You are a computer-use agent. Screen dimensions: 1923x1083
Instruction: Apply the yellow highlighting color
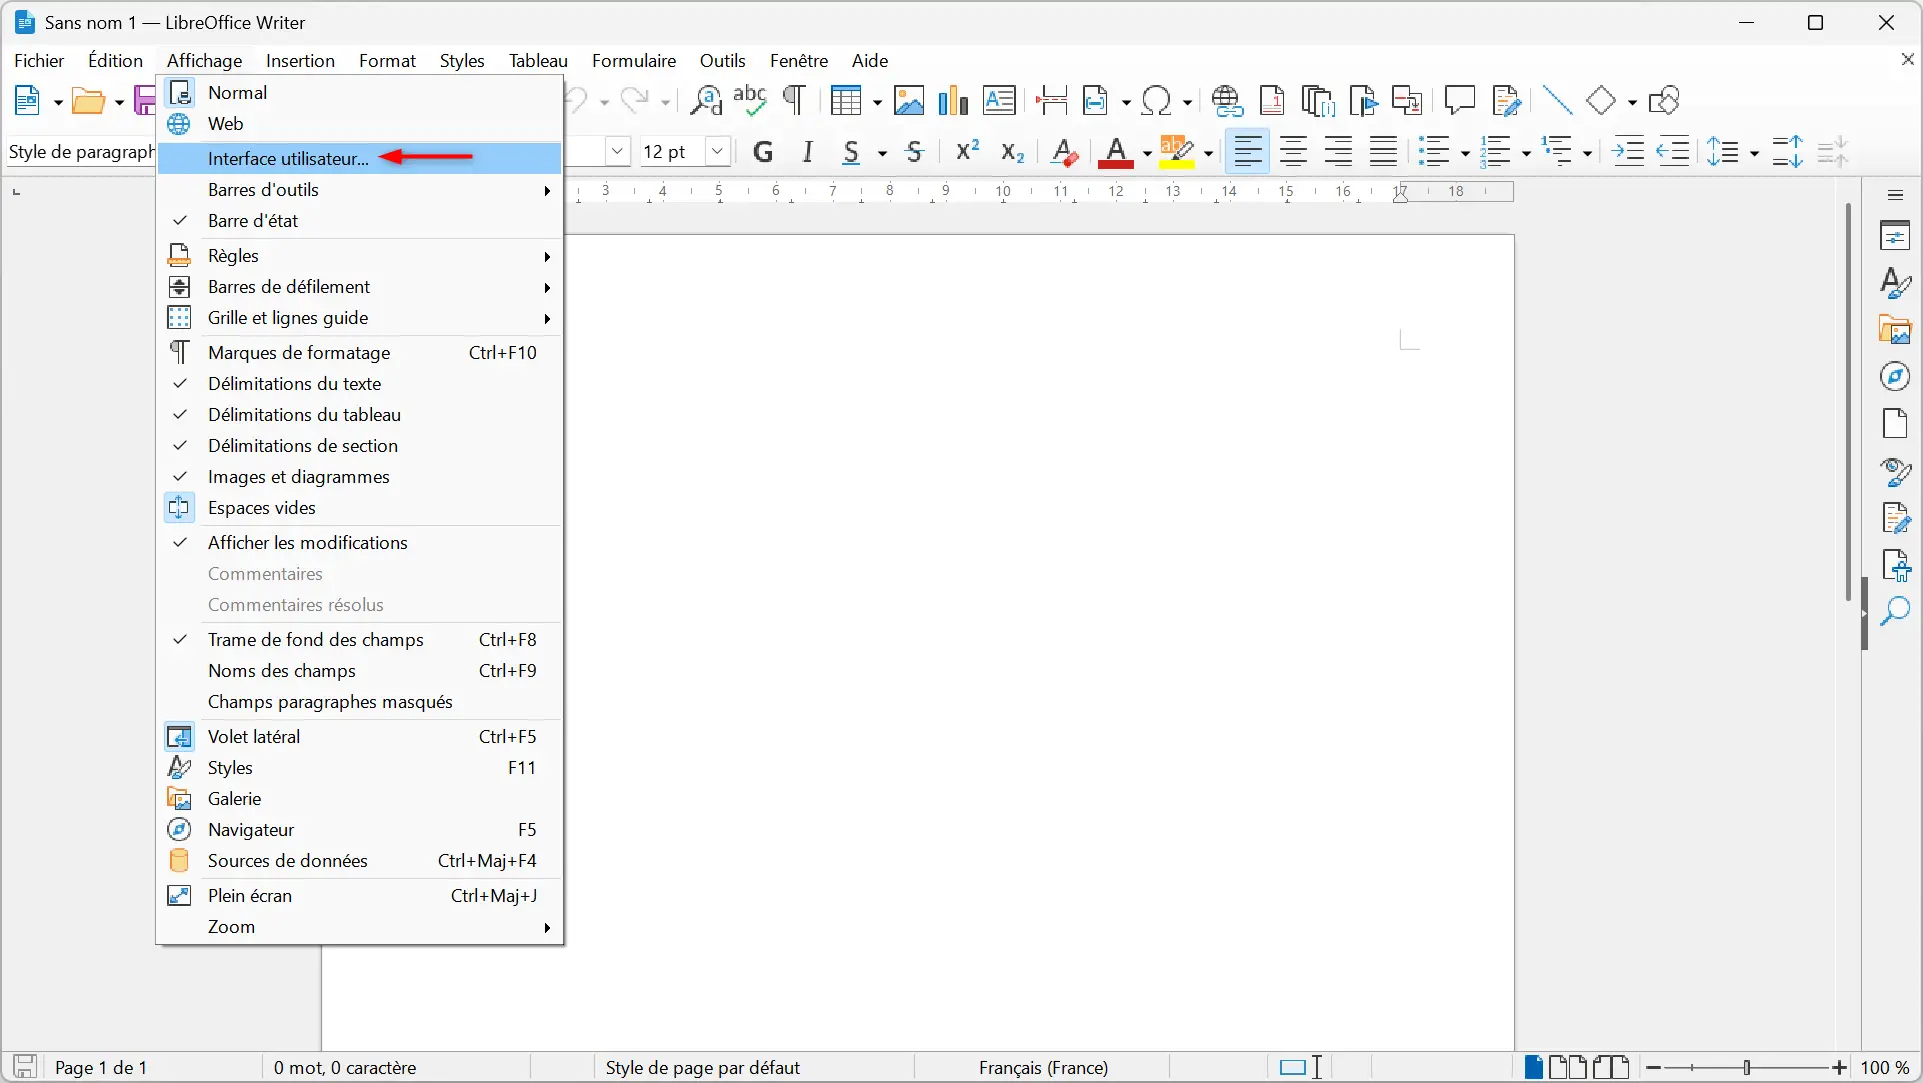(x=1177, y=152)
